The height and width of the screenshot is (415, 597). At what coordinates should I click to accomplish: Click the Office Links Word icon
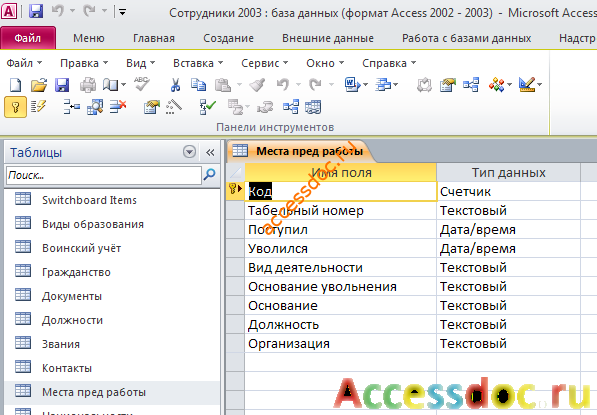pyautogui.click(x=352, y=85)
